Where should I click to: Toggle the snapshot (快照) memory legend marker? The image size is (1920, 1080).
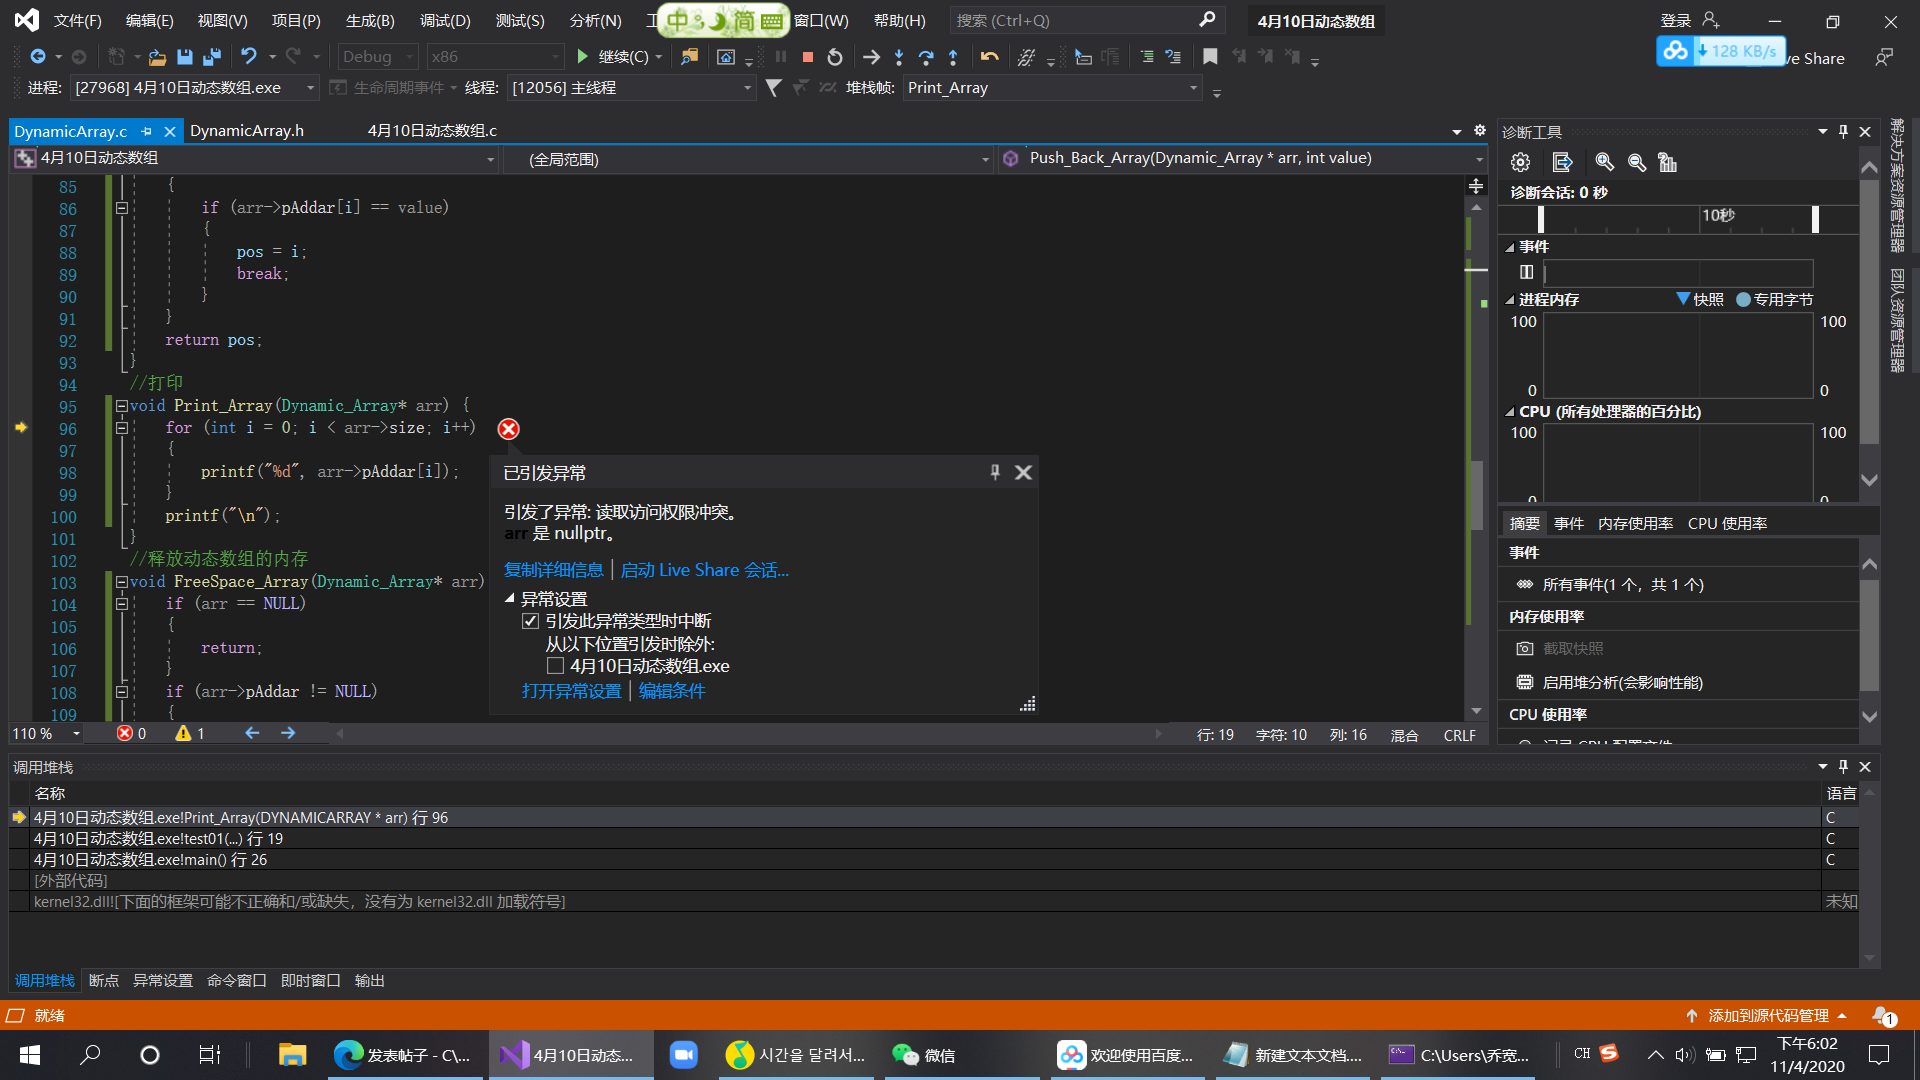tap(1683, 299)
